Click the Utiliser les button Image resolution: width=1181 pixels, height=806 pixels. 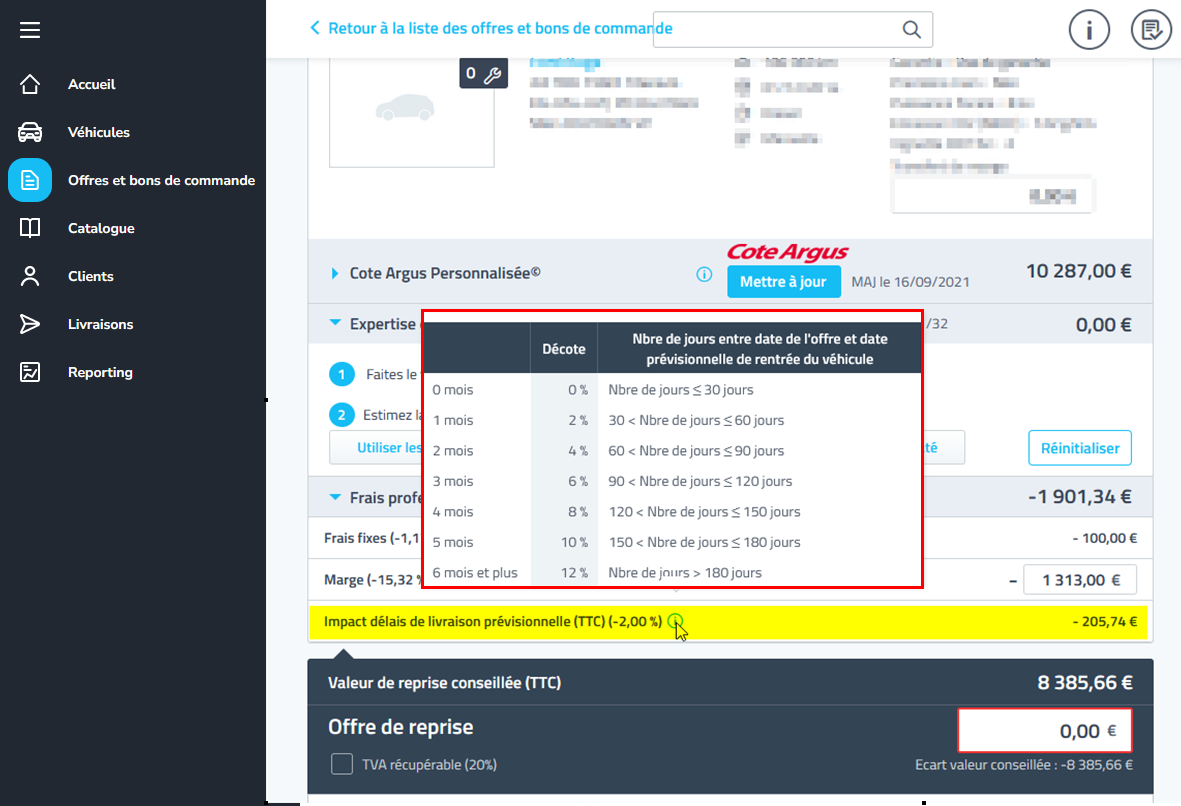(375, 447)
